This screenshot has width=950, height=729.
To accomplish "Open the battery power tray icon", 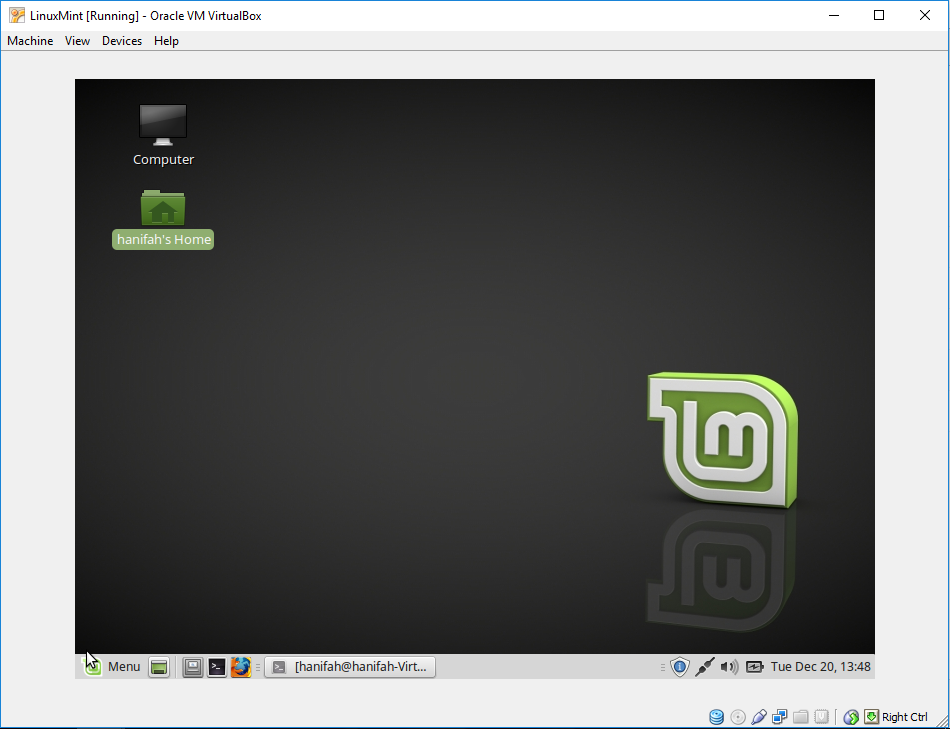I will tap(754, 666).
